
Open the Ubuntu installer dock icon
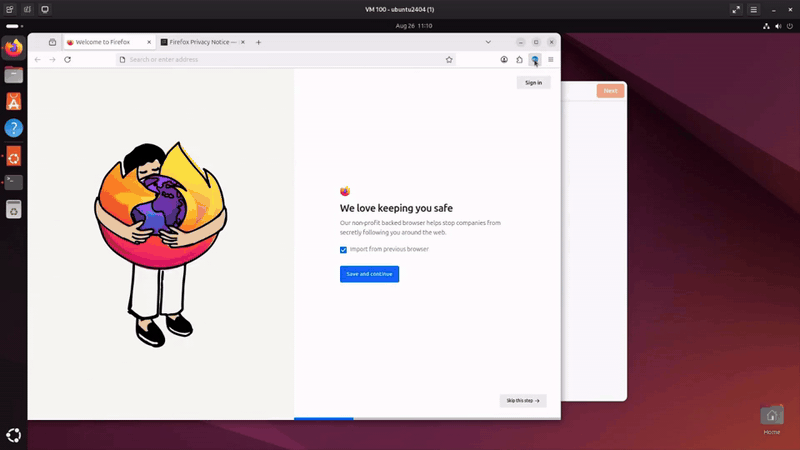(14, 156)
